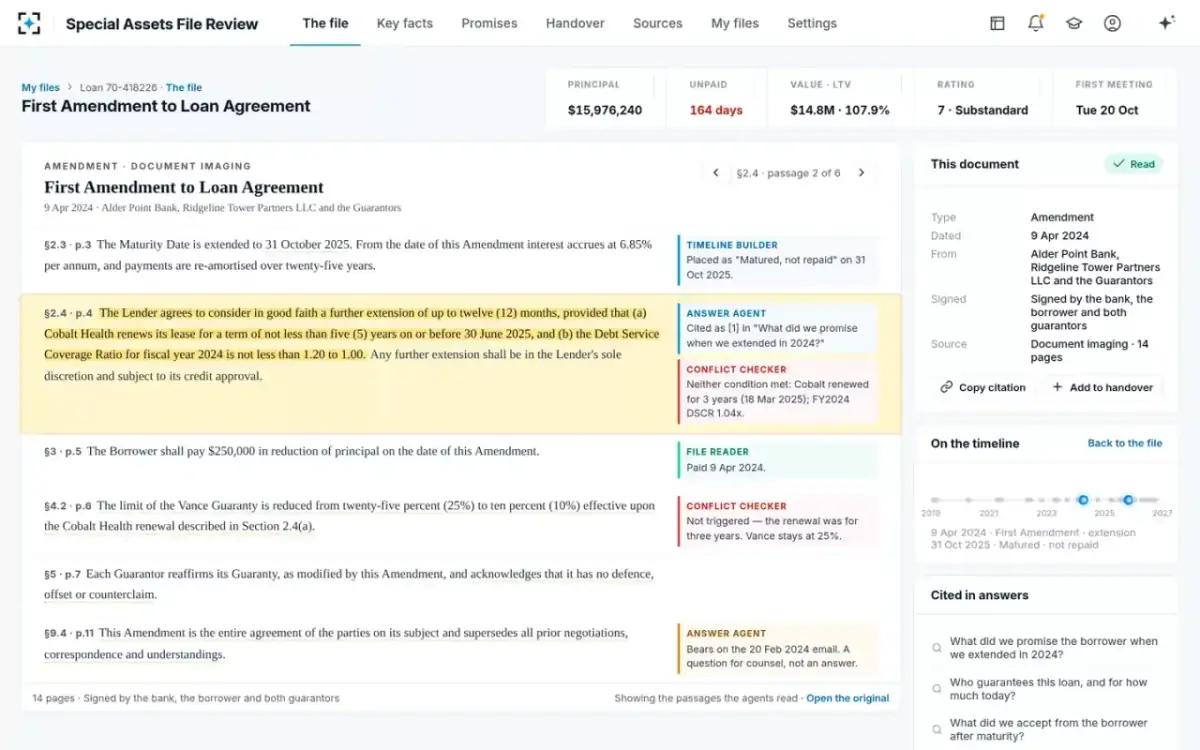1200x750 pixels.
Task: Open the layout panel icon
Action: 997,23
